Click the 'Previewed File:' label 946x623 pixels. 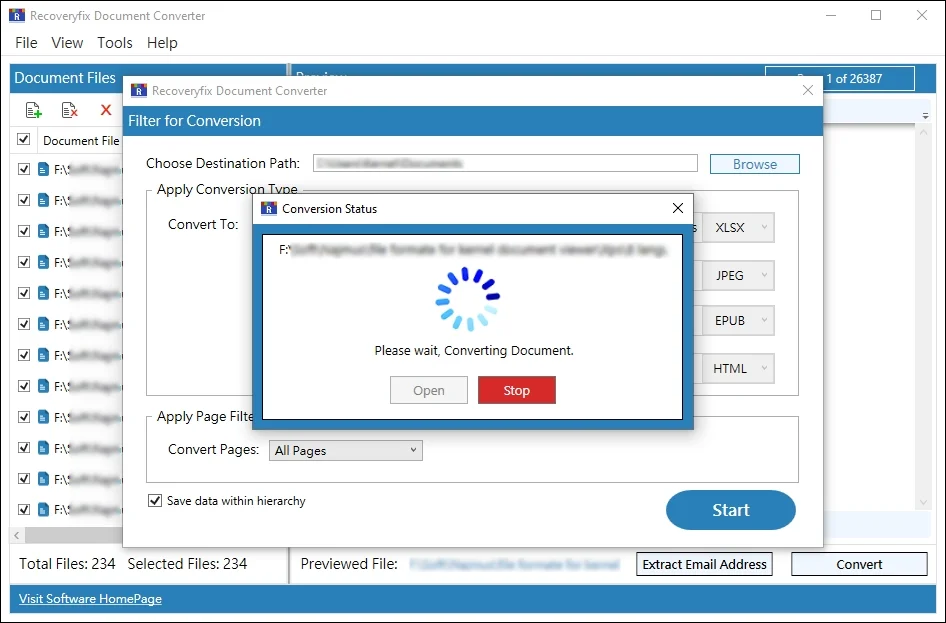click(349, 564)
